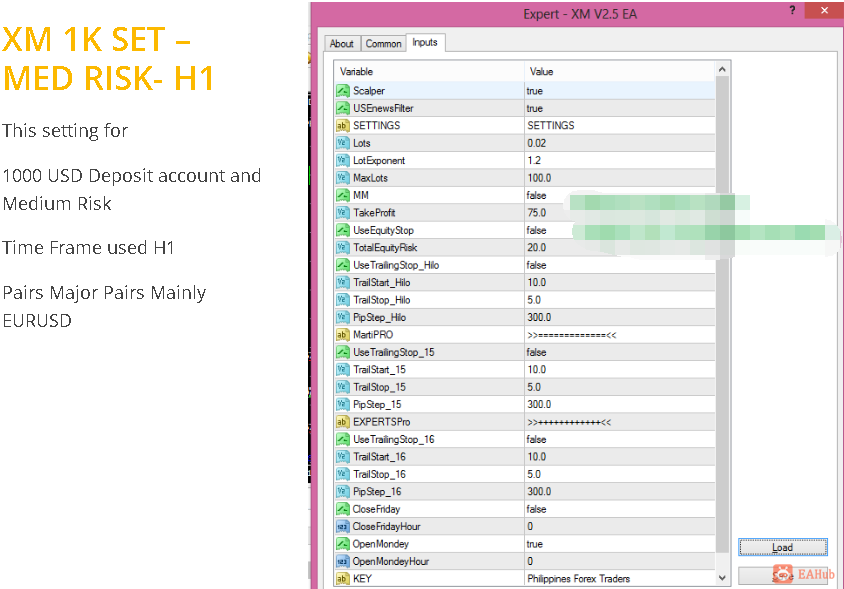Click the TakeProfit variable icon
The height and width of the screenshot is (589, 844).
[342, 213]
